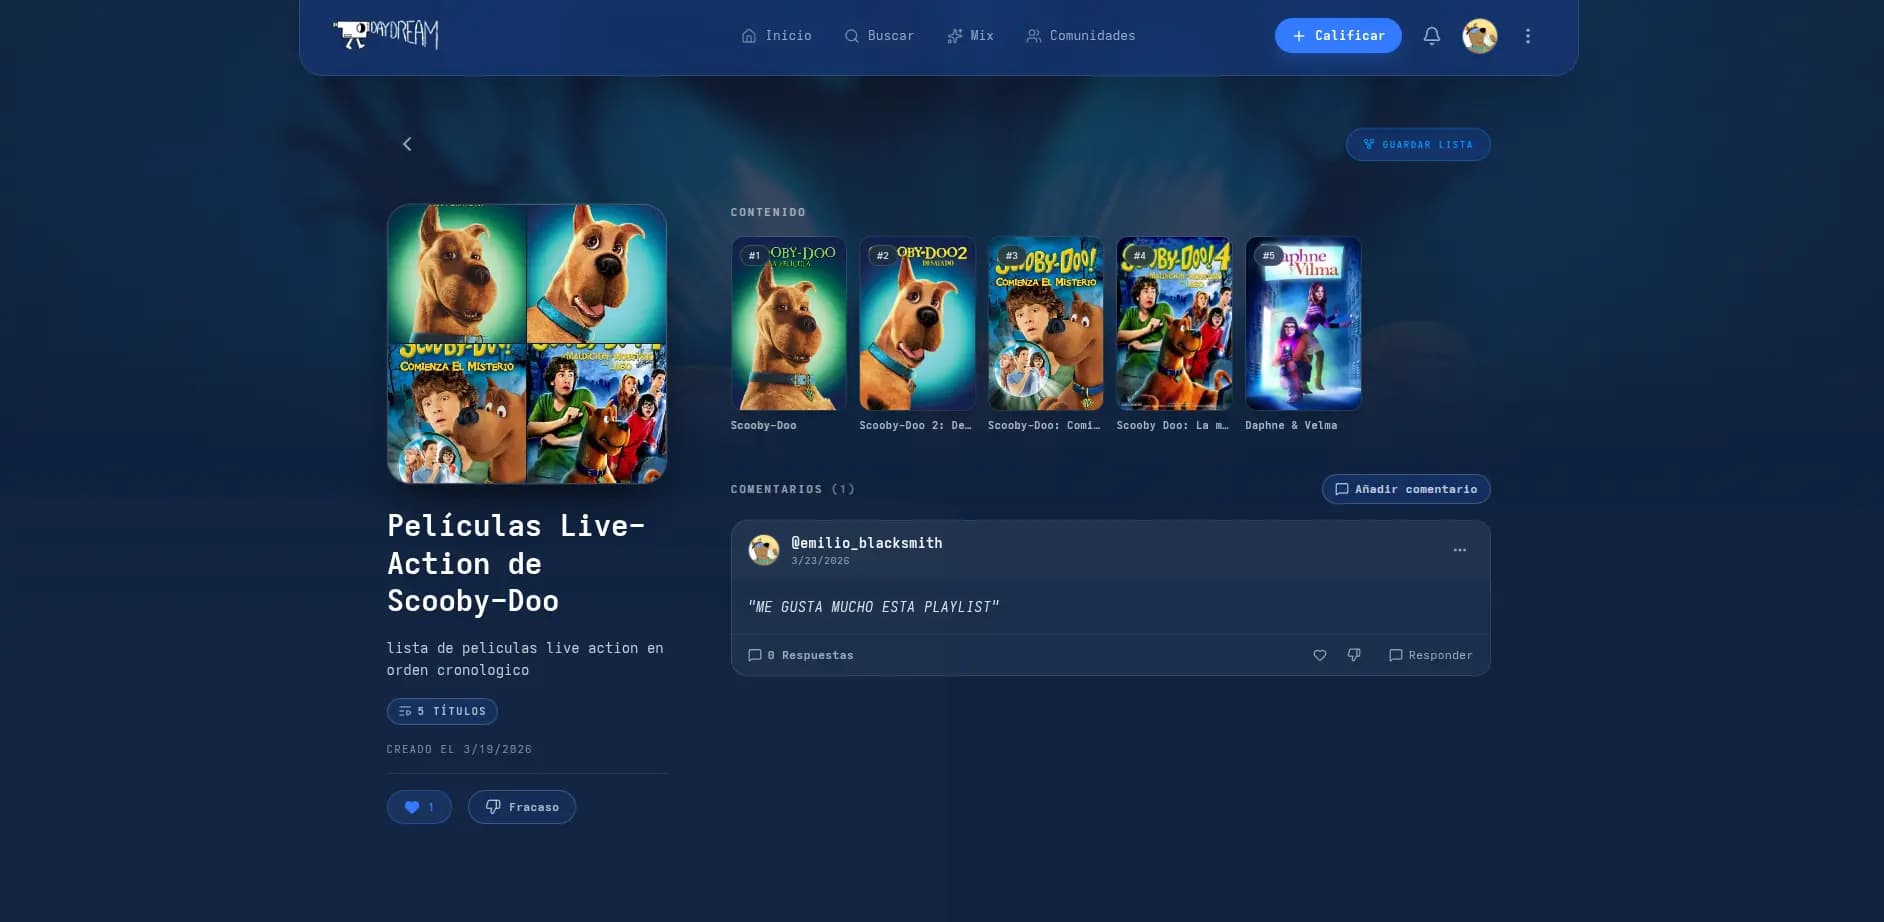
Task: Like the comment with the heart icon
Action: [x=1320, y=656]
